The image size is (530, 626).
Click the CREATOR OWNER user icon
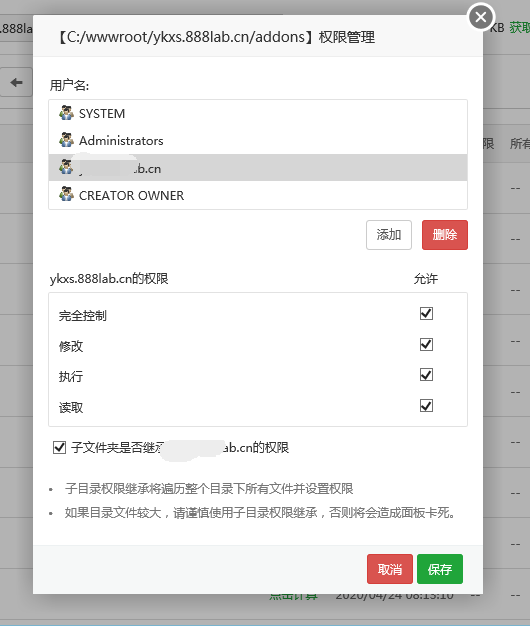66,194
